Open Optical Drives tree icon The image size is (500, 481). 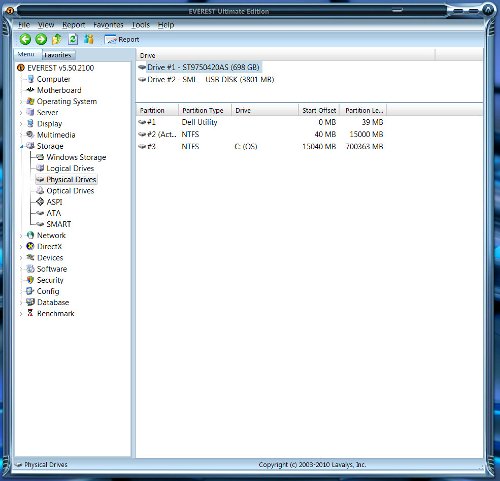click(x=40, y=190)
